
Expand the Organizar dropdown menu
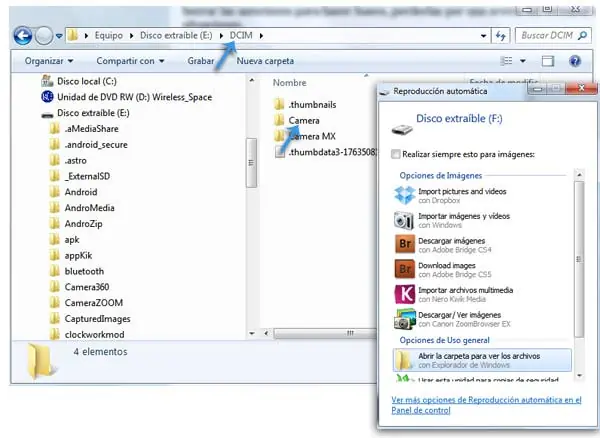49,61
